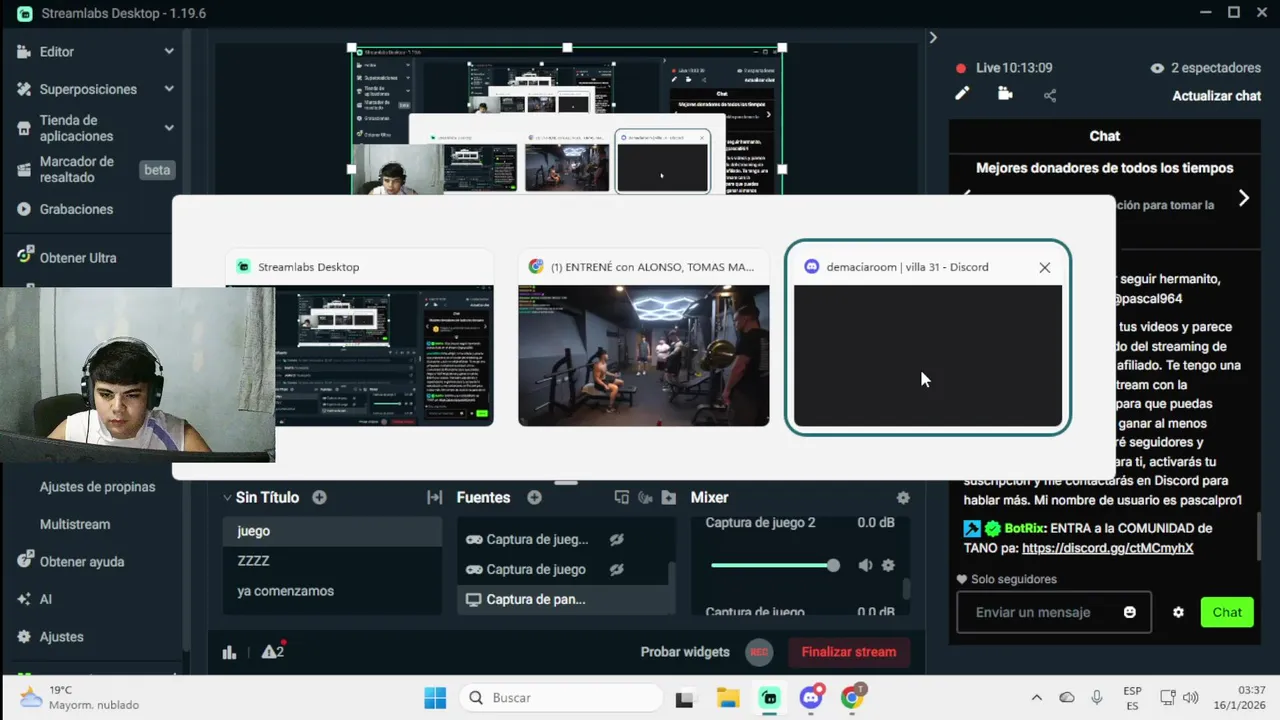Screen dimensions: 1280x720
Task: Expand the Editor chevron in sidebar
Action: tap(169, 51)
